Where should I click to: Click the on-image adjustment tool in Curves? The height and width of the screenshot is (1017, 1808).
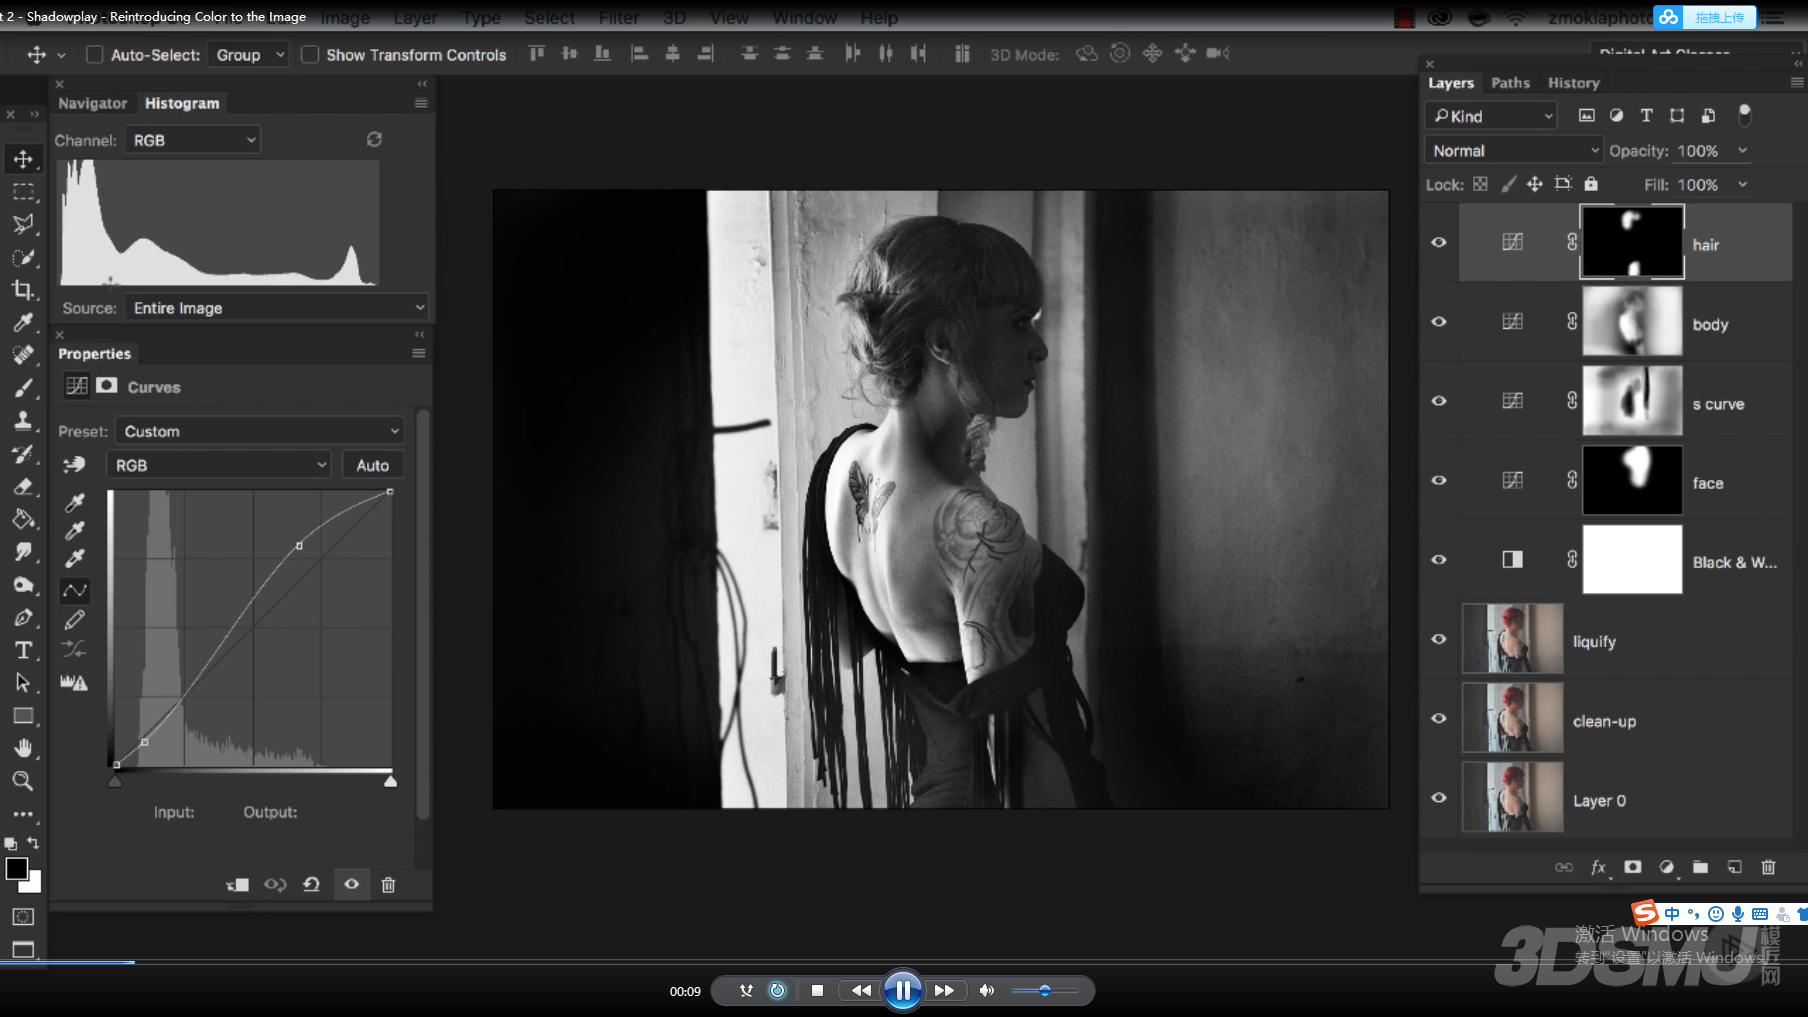pyautogui.click(x=74, y=465)
